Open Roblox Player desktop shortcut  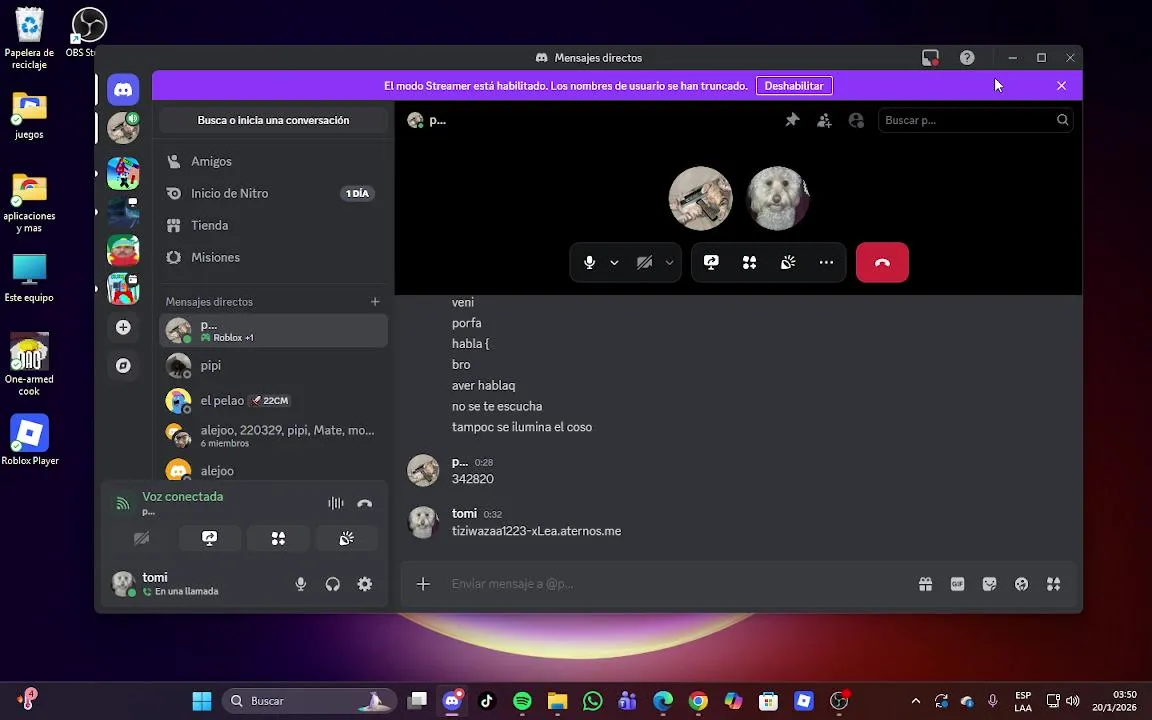point(29,440)
